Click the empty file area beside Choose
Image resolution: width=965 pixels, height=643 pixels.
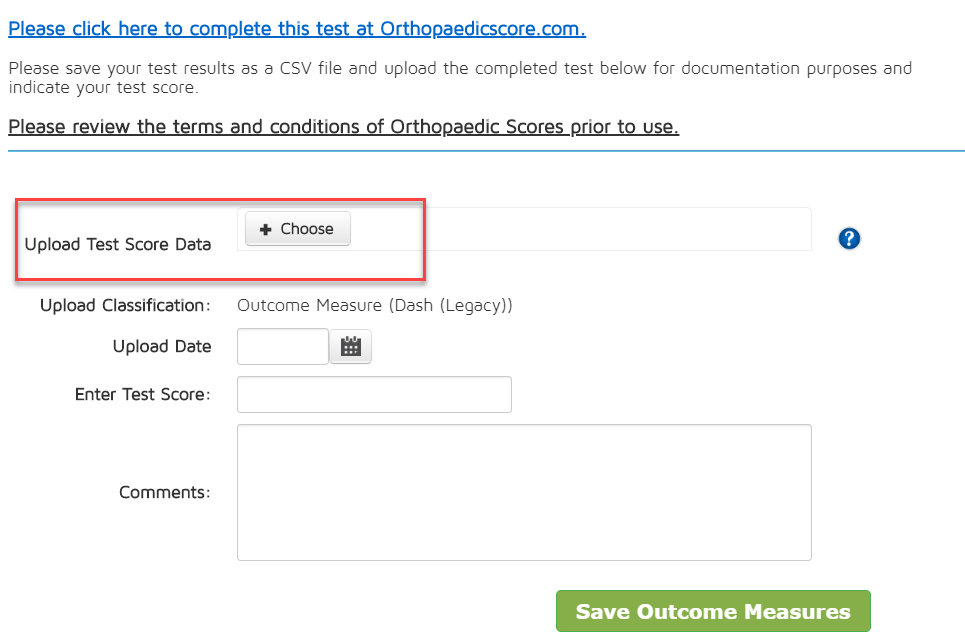pos(580,229)
